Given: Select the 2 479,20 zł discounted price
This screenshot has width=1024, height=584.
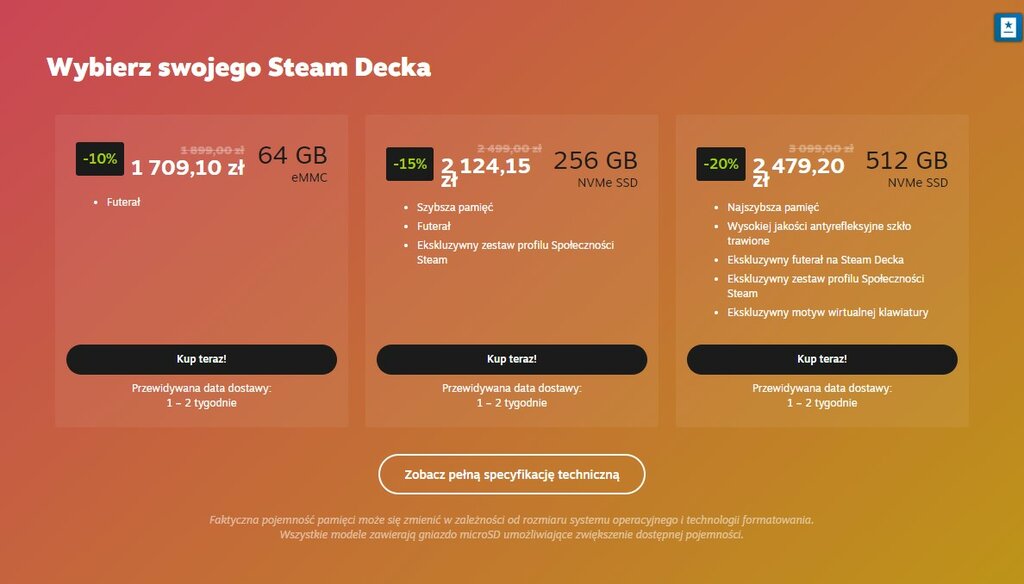Looking at the screenshot, I should (798, 170).
